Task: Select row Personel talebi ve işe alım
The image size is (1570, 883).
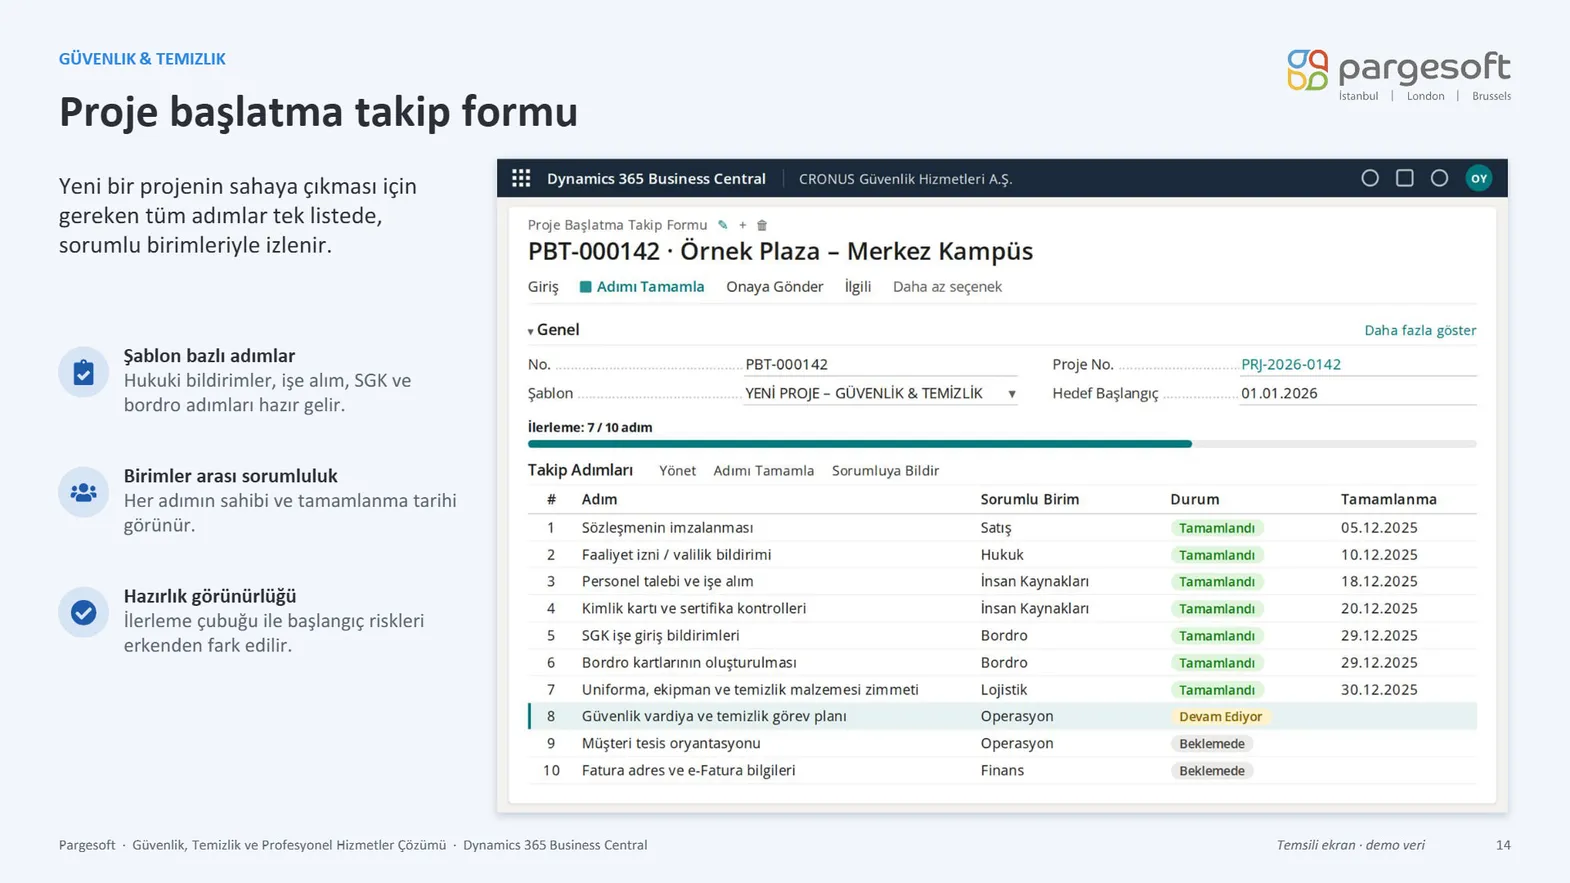Action: (1002, 581)
